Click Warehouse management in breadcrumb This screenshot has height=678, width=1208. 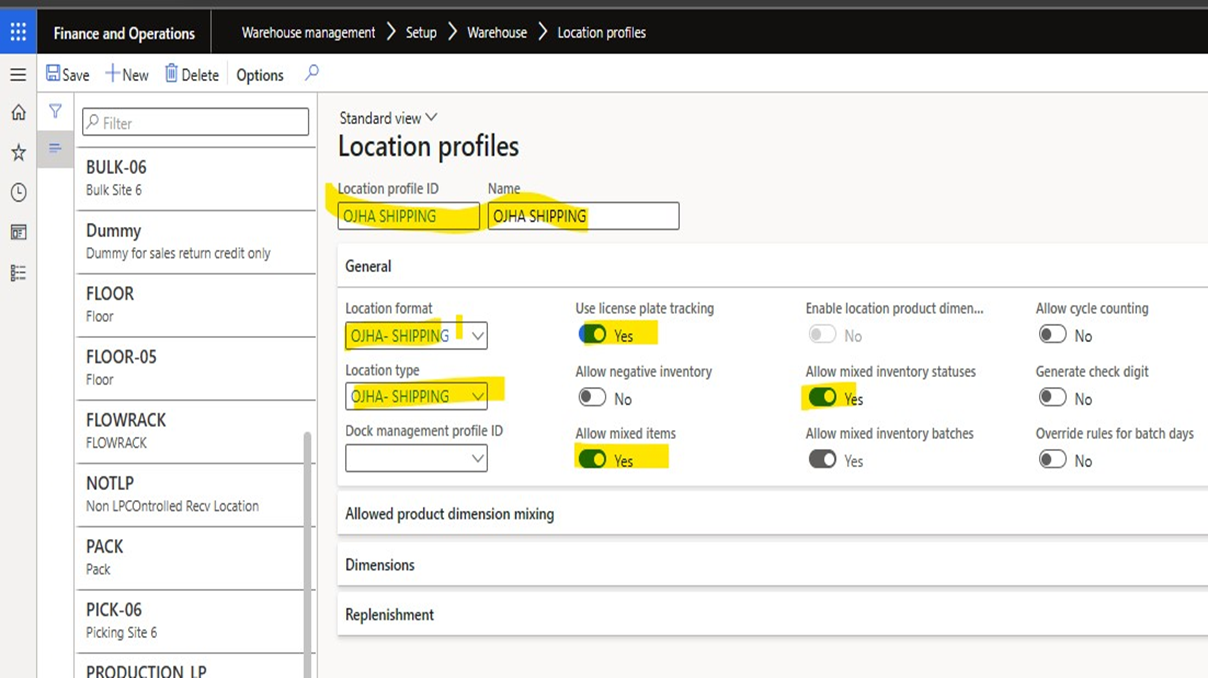(308, 32)
